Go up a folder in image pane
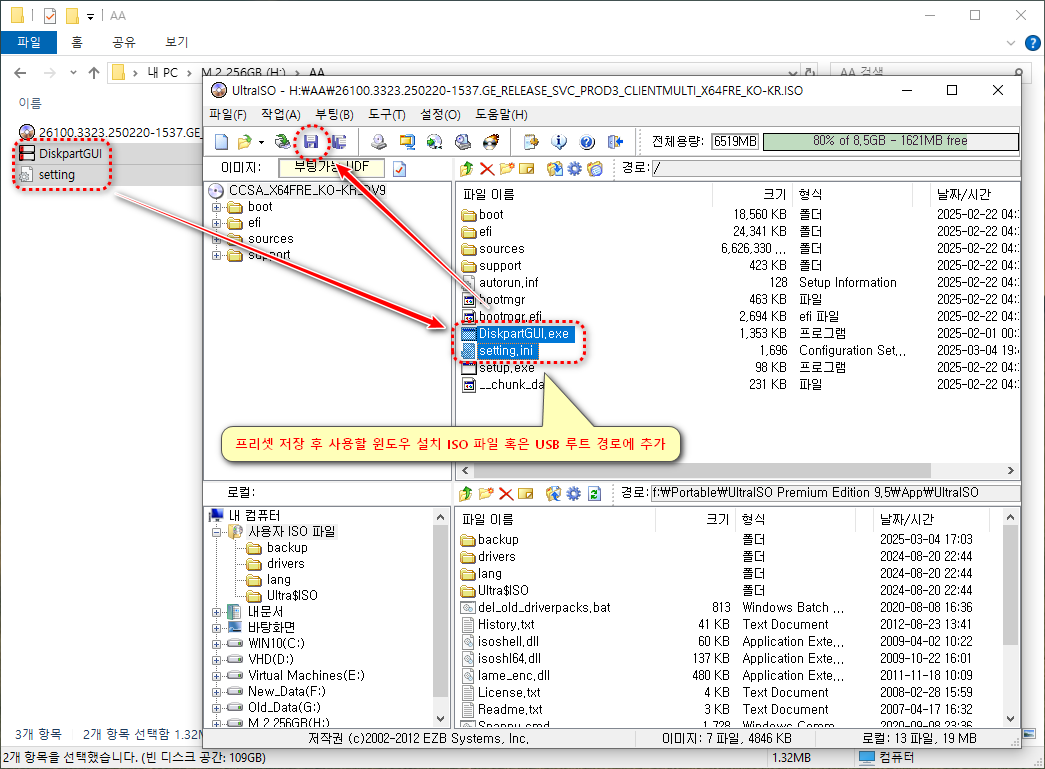Viewport: 1045px width, 769px height. coord(467,169)
